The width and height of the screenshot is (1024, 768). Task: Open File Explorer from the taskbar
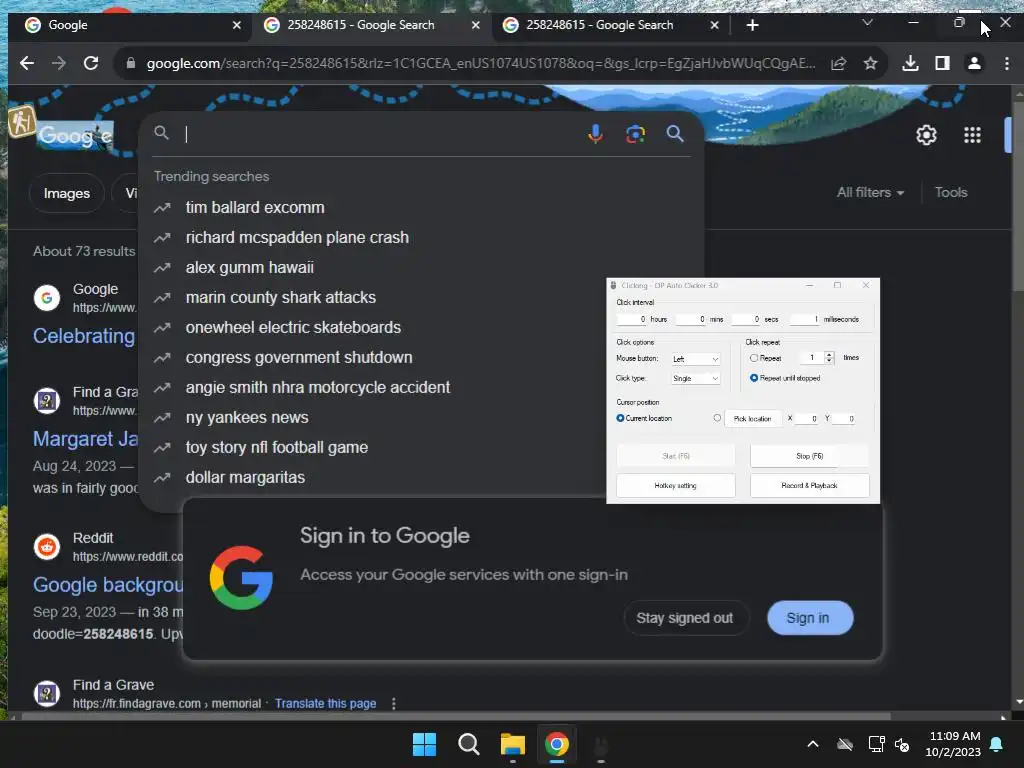click(513, 744)
